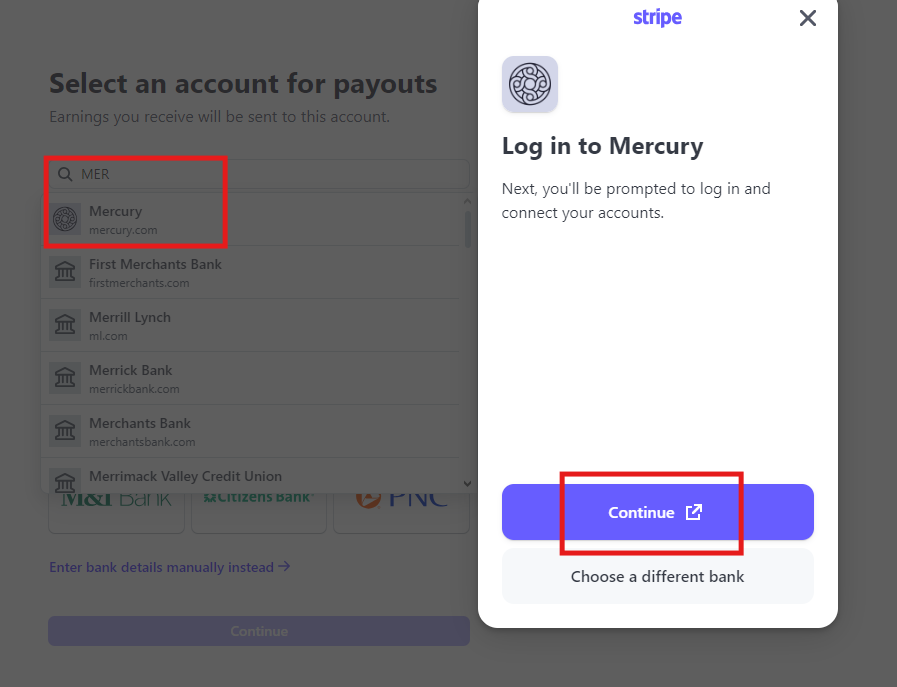
Task: Click First Merchants Bank building icon
Action: tap(66, 272)
